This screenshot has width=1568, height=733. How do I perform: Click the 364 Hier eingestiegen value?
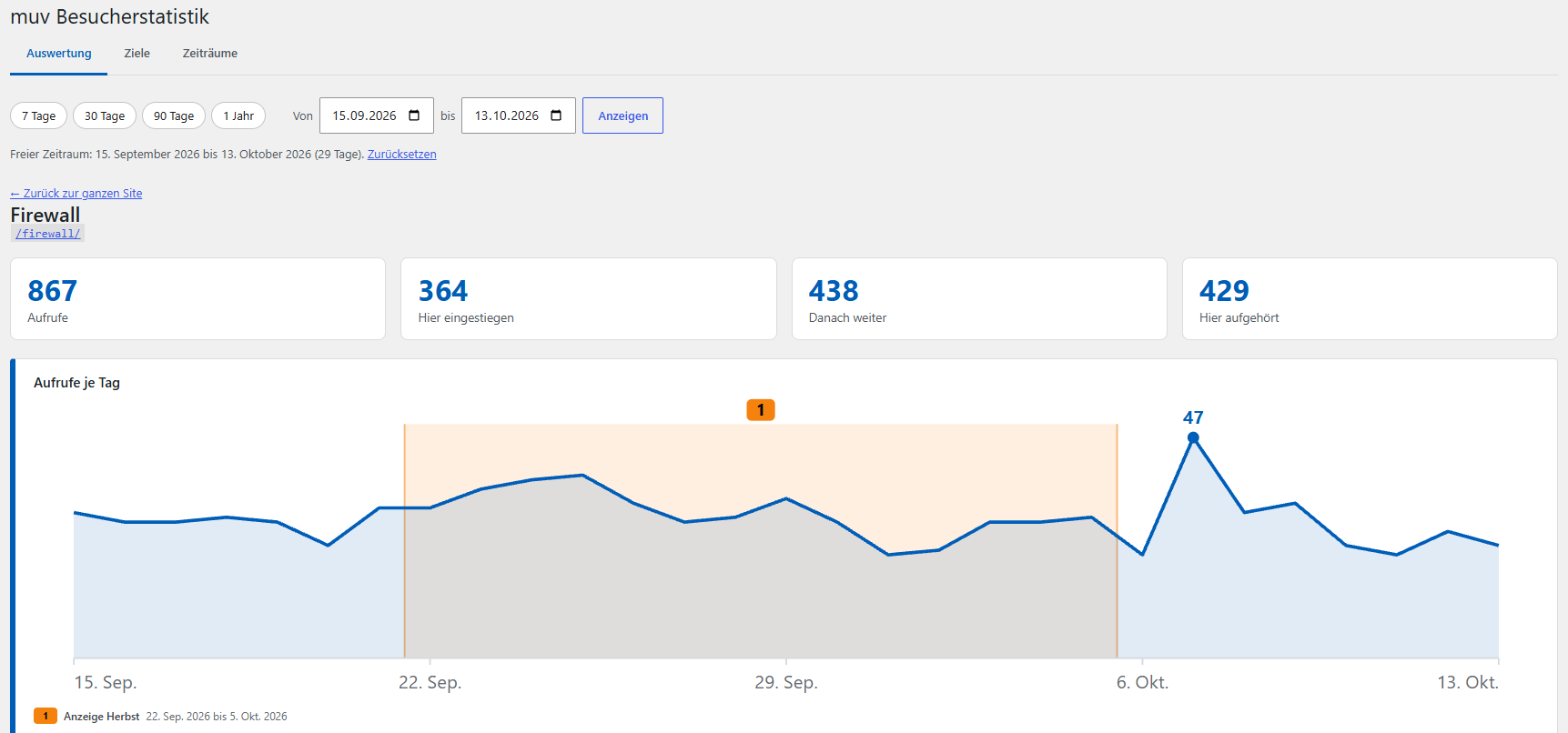(x=443, y=291)
